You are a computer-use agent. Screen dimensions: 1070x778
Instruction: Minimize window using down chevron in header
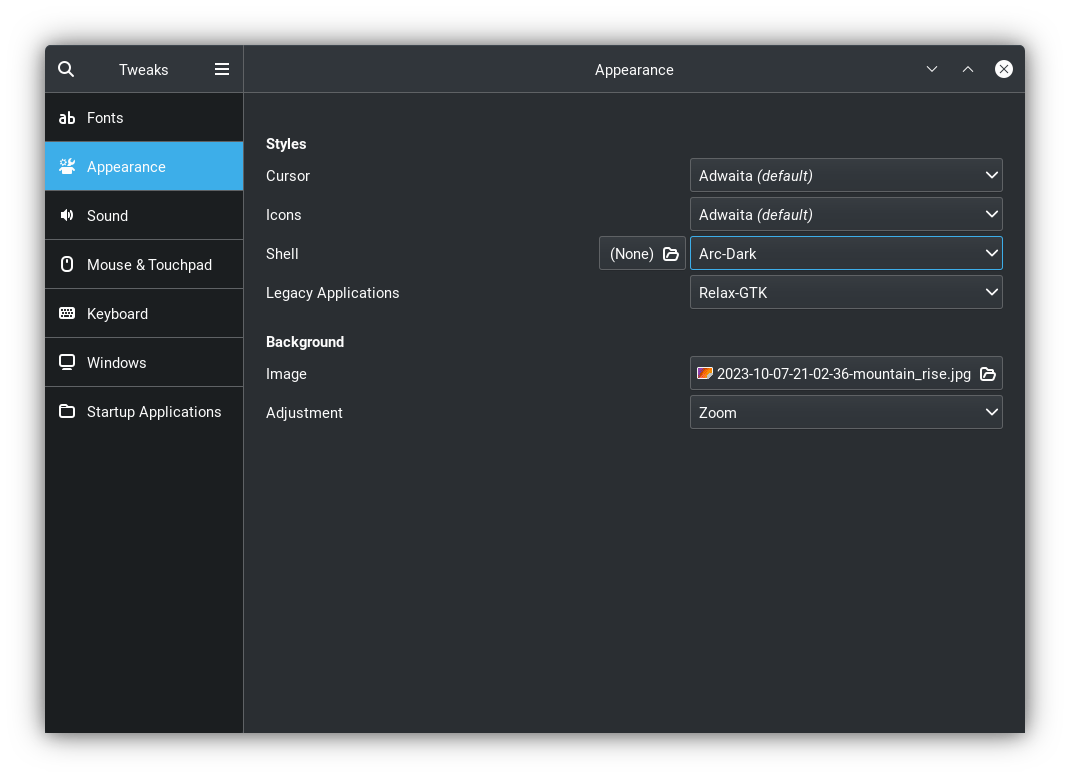[x=931, y=69]
